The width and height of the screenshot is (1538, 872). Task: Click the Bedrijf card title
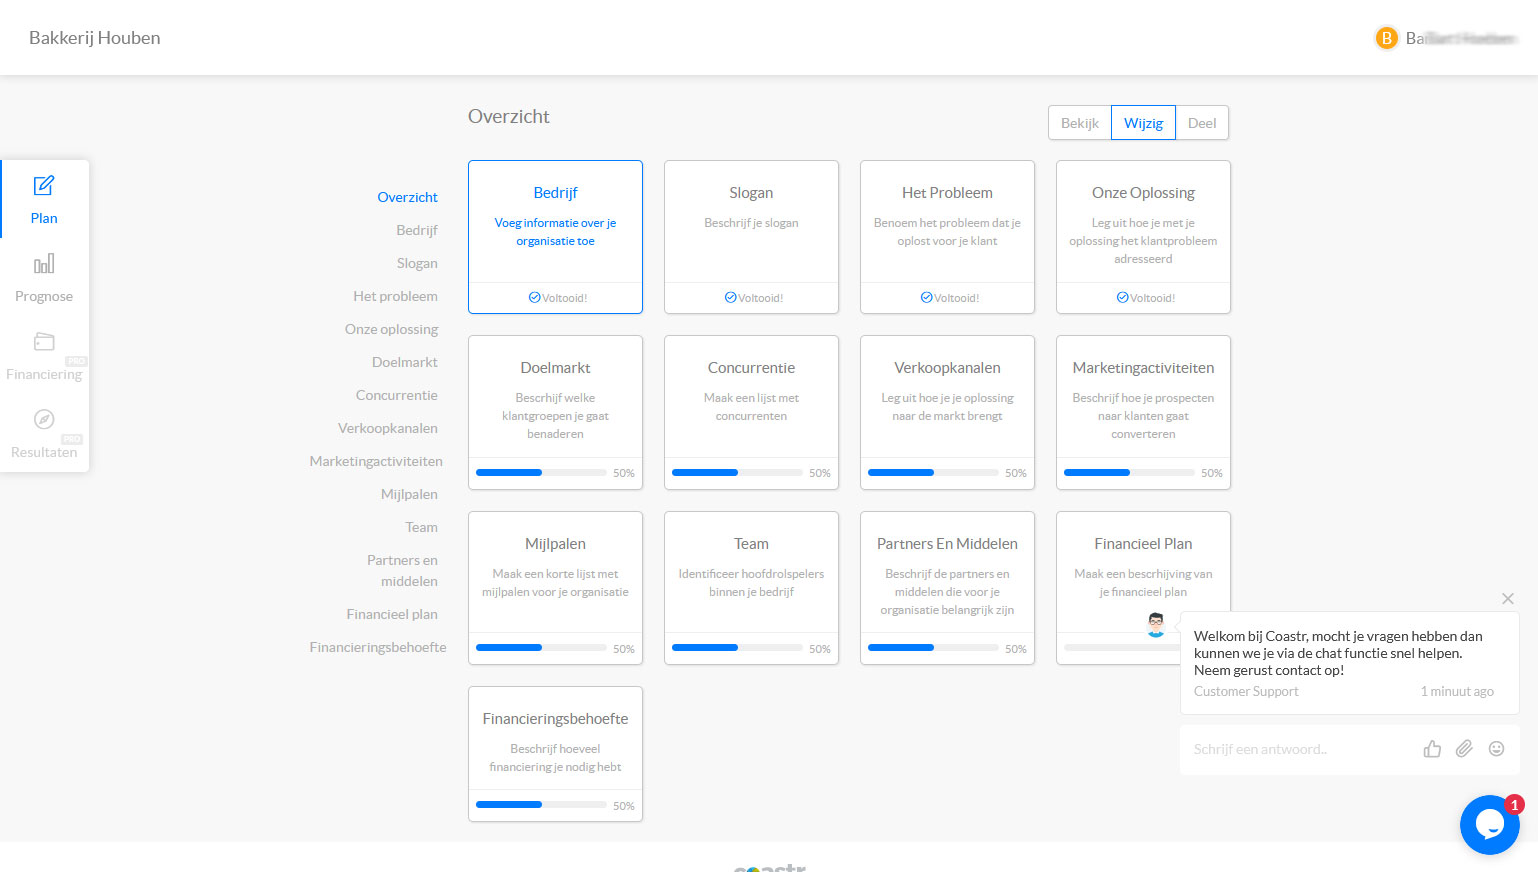coord(555,193)
